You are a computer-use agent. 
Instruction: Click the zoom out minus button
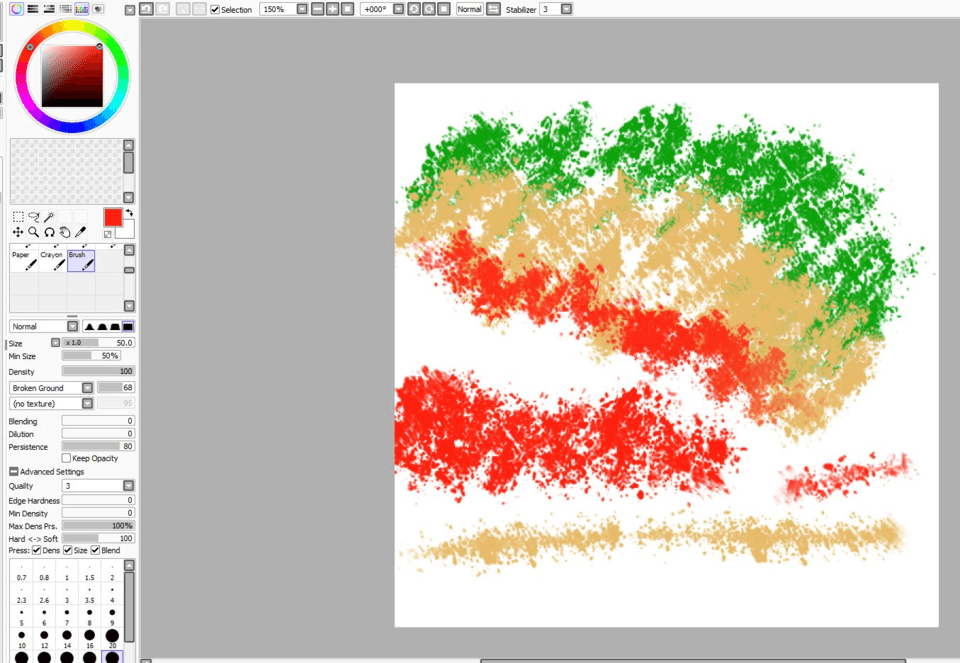pos(317,9)
